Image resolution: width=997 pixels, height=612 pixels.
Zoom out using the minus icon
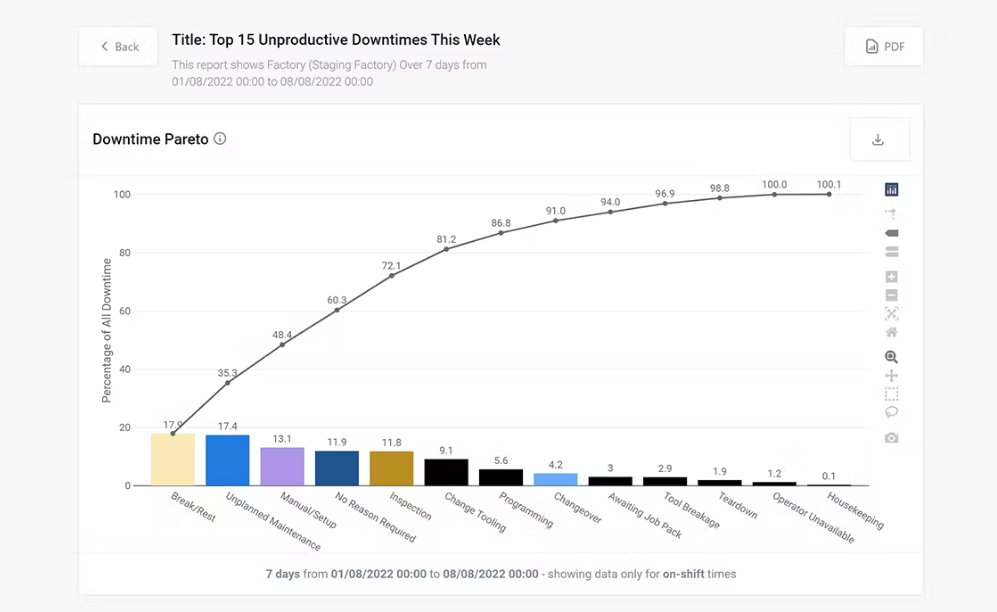891,295
